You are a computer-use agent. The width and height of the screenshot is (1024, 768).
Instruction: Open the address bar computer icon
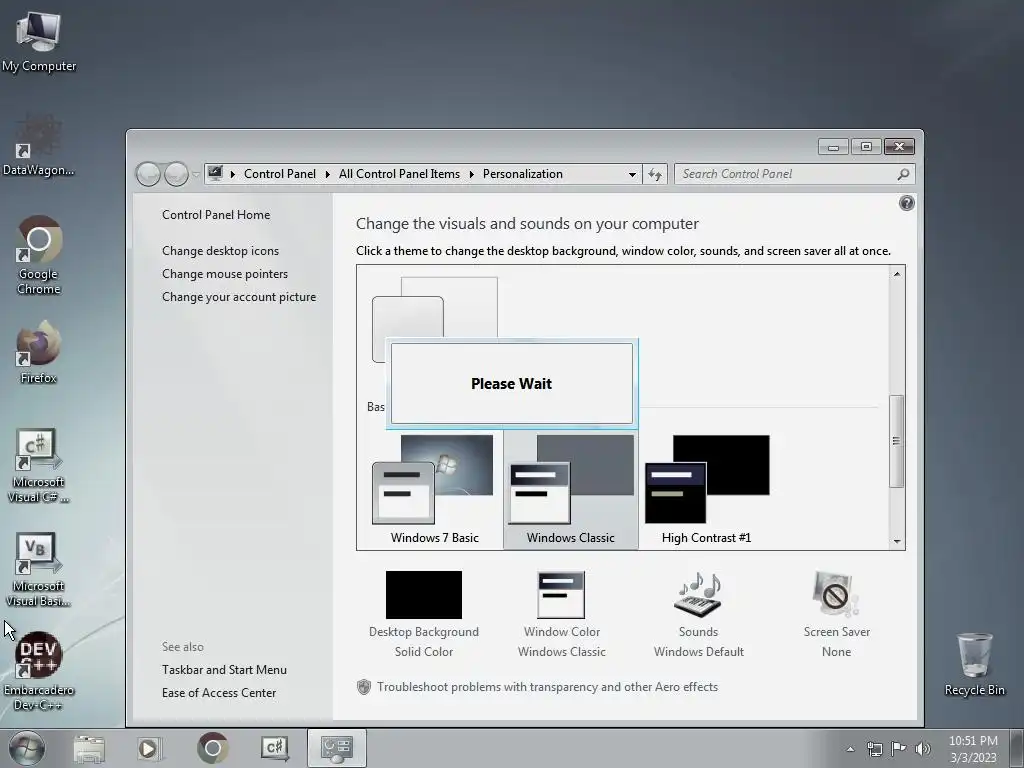click(215, 174)
